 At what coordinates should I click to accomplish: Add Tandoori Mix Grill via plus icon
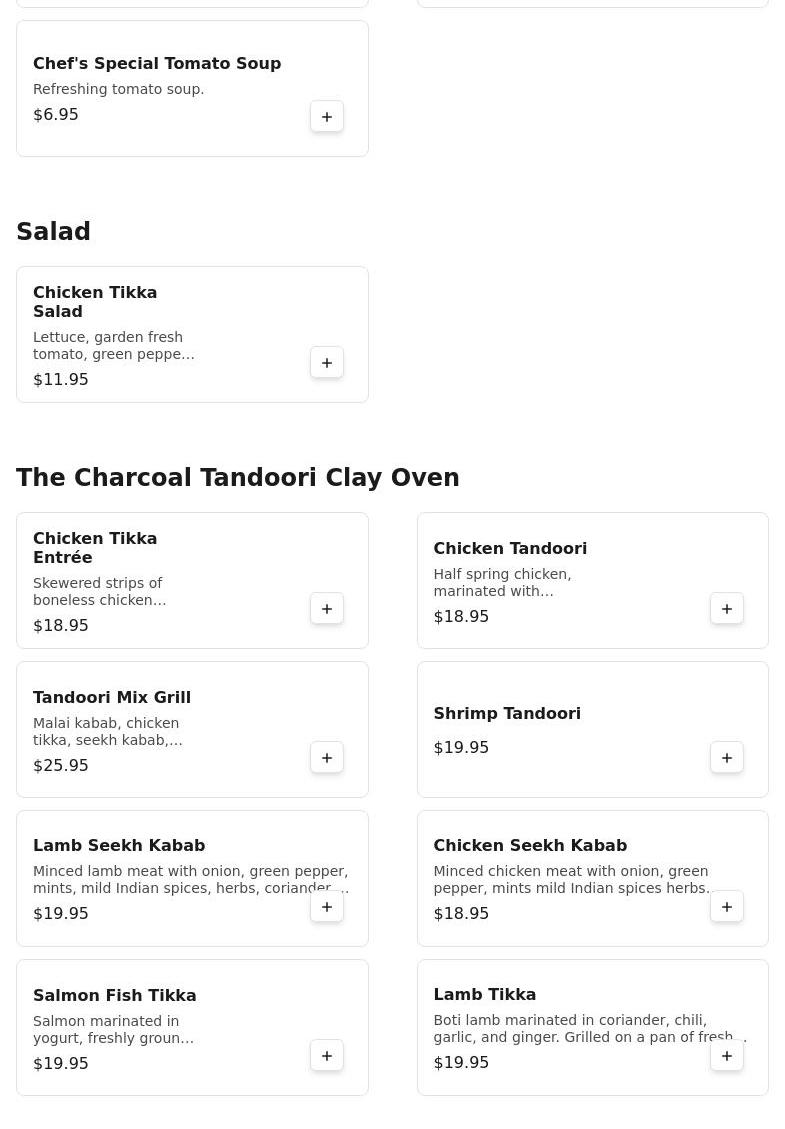(327, 758)
